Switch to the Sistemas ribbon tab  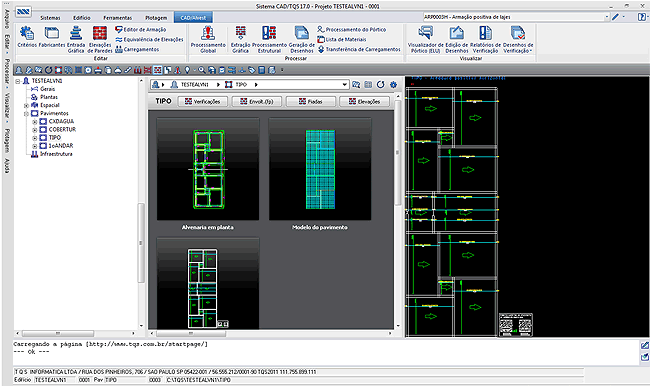pyautogui.click(x=50, y=18)
